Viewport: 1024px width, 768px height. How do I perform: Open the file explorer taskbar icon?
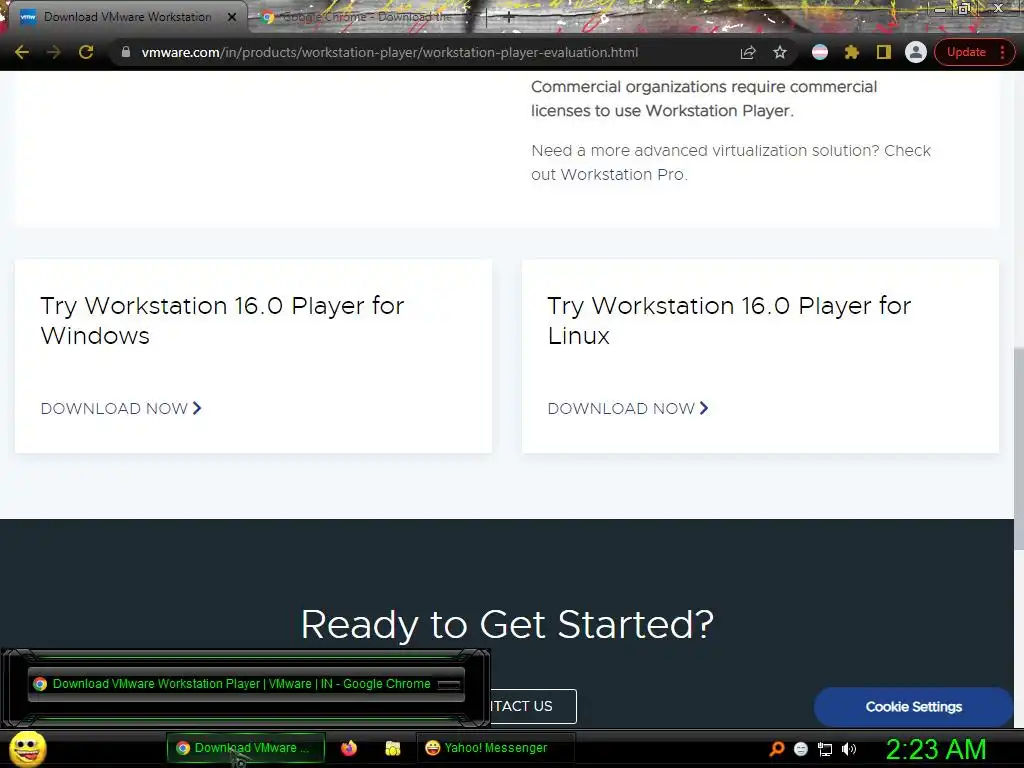point(392,748)
